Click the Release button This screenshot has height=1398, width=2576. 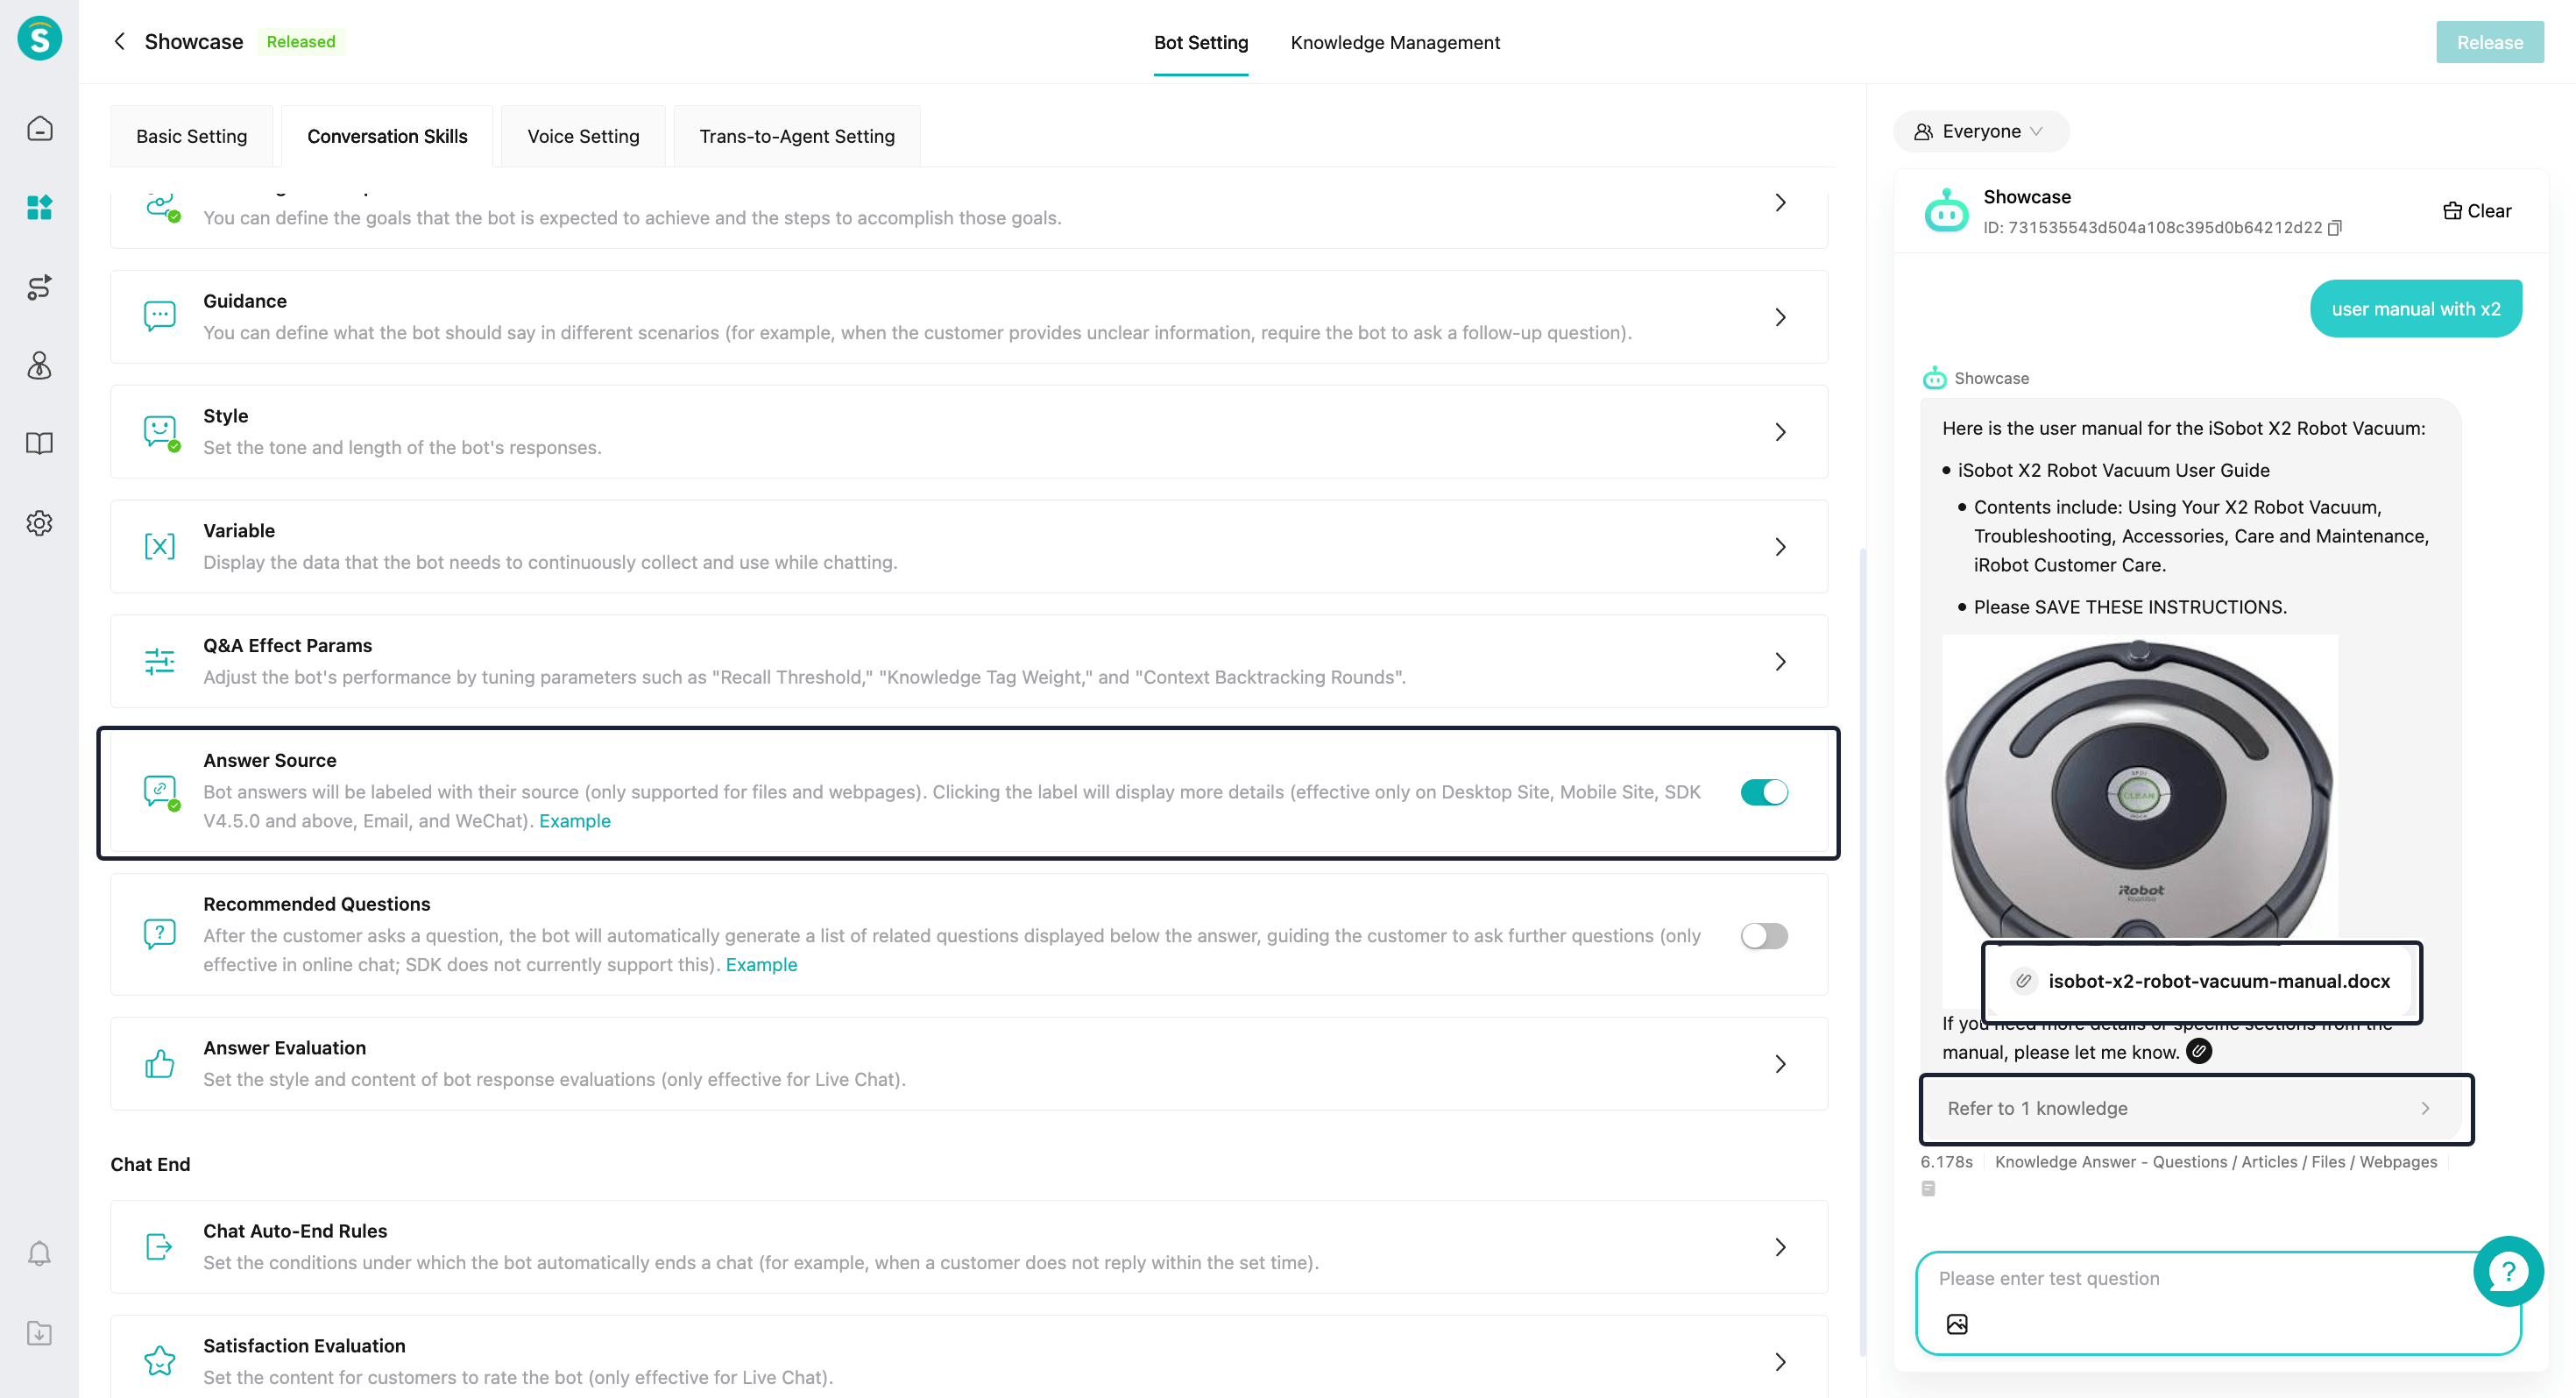click(x=2489, y=42)
